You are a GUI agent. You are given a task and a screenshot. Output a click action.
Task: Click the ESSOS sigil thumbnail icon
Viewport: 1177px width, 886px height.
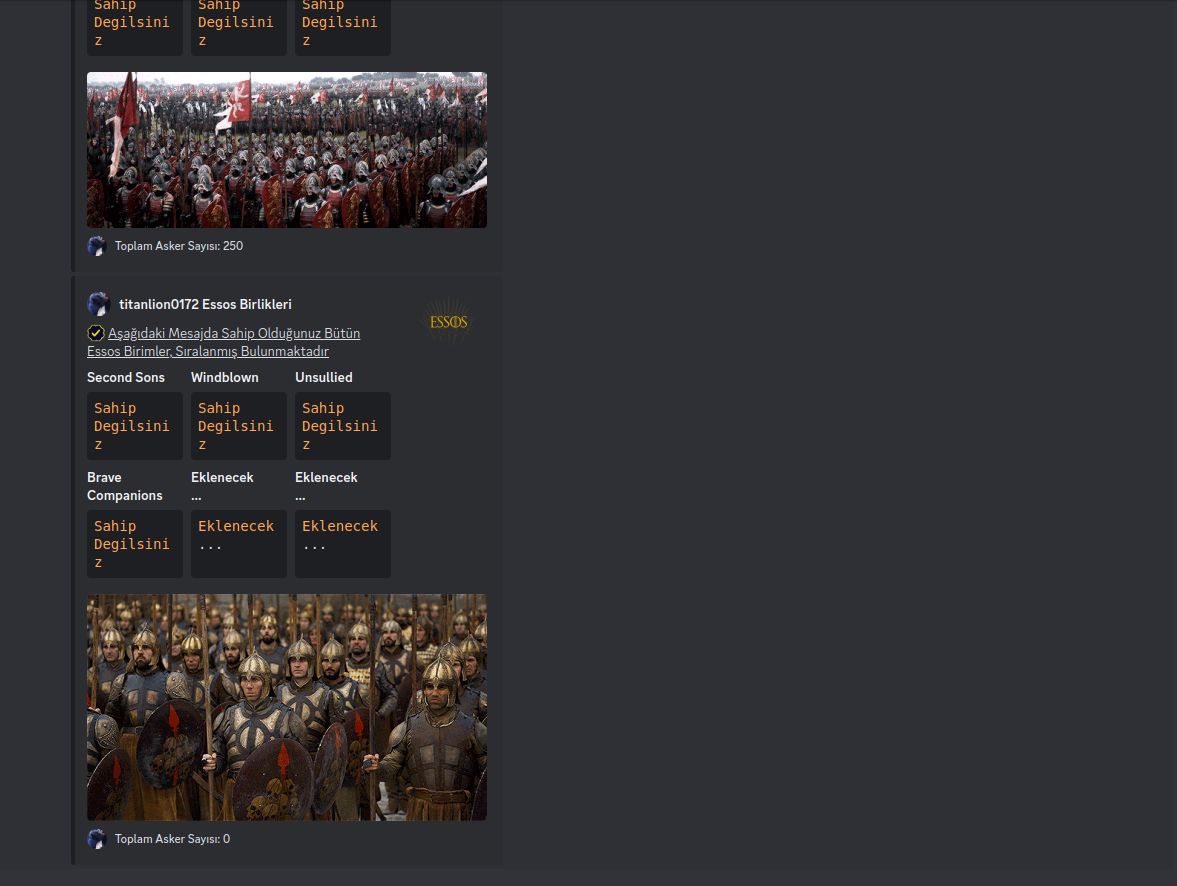click(447, 321)
